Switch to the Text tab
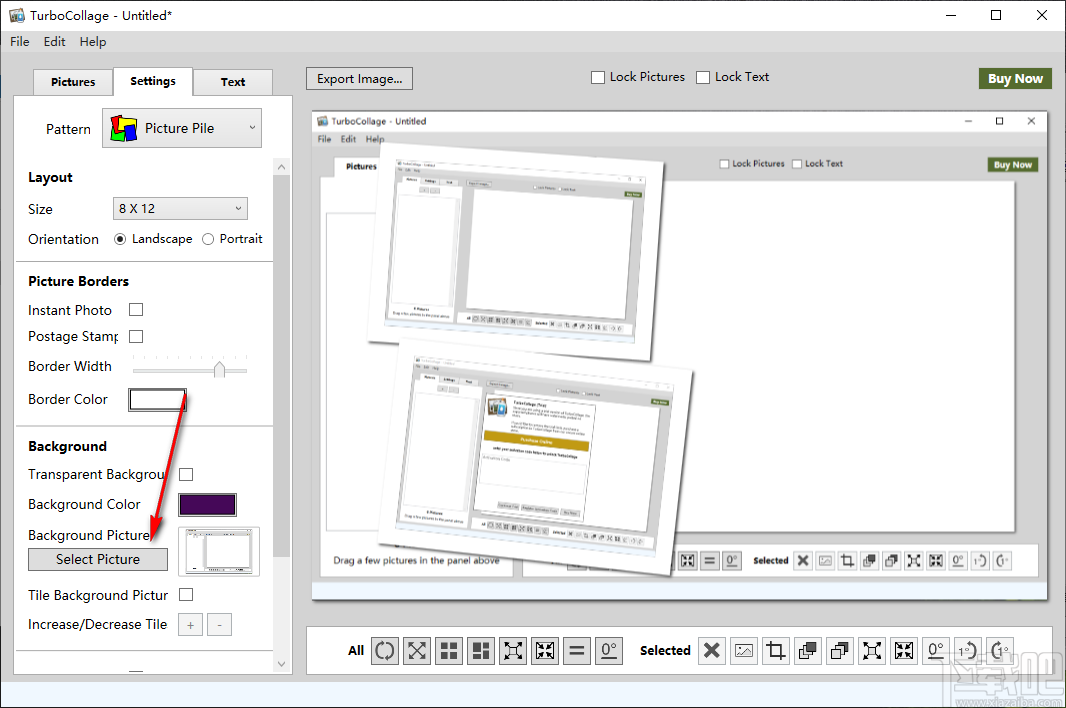The width and height of the screenshot is (1066, 708). [x=233, y=82]
